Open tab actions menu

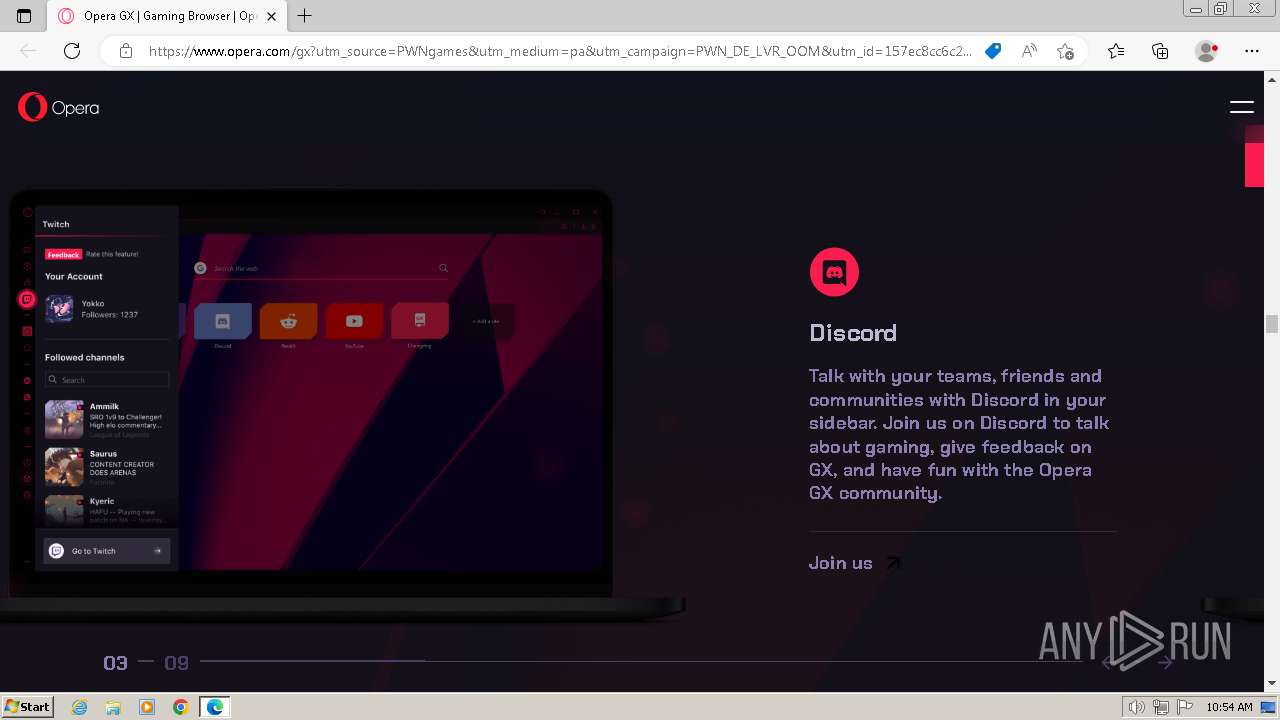(x=25, y=16)
